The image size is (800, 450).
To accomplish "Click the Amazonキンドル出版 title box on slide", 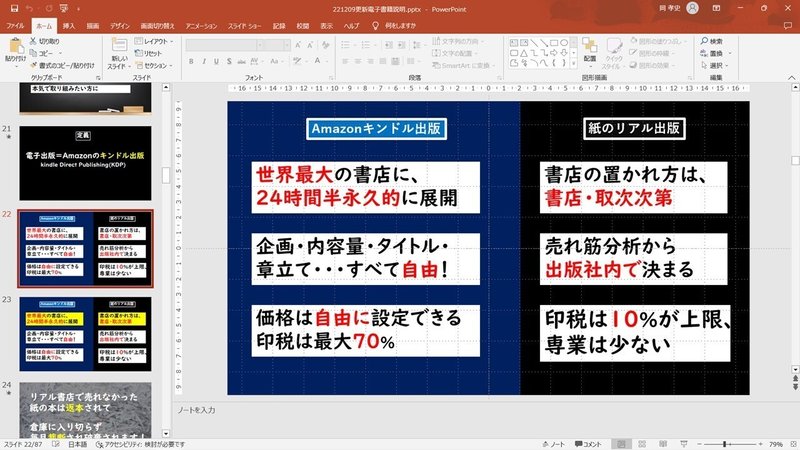I will [377, 129].
